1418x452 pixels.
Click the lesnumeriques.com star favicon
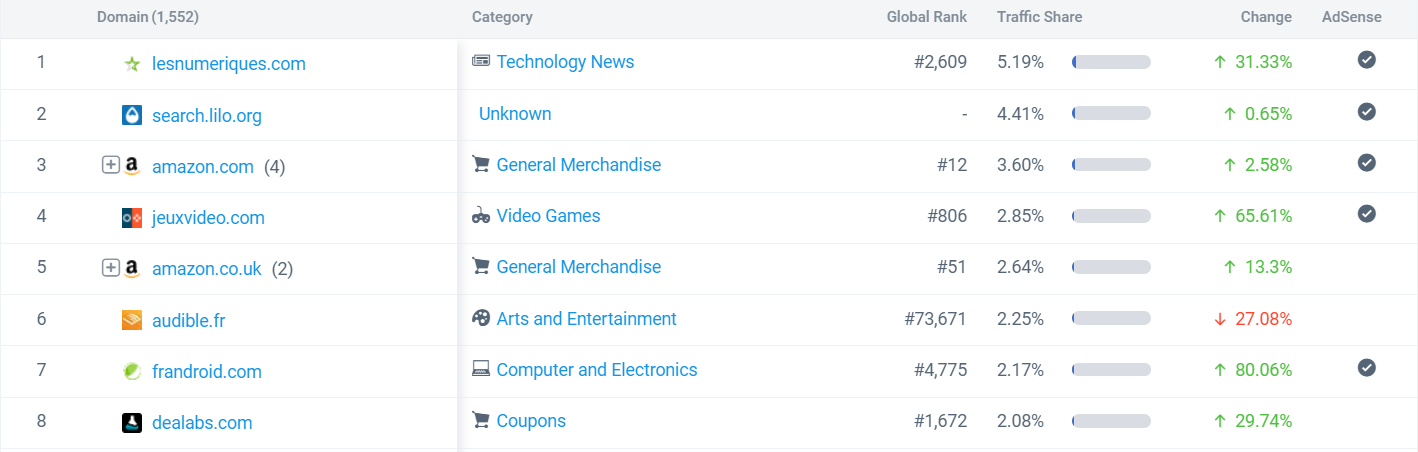(132, 64)
